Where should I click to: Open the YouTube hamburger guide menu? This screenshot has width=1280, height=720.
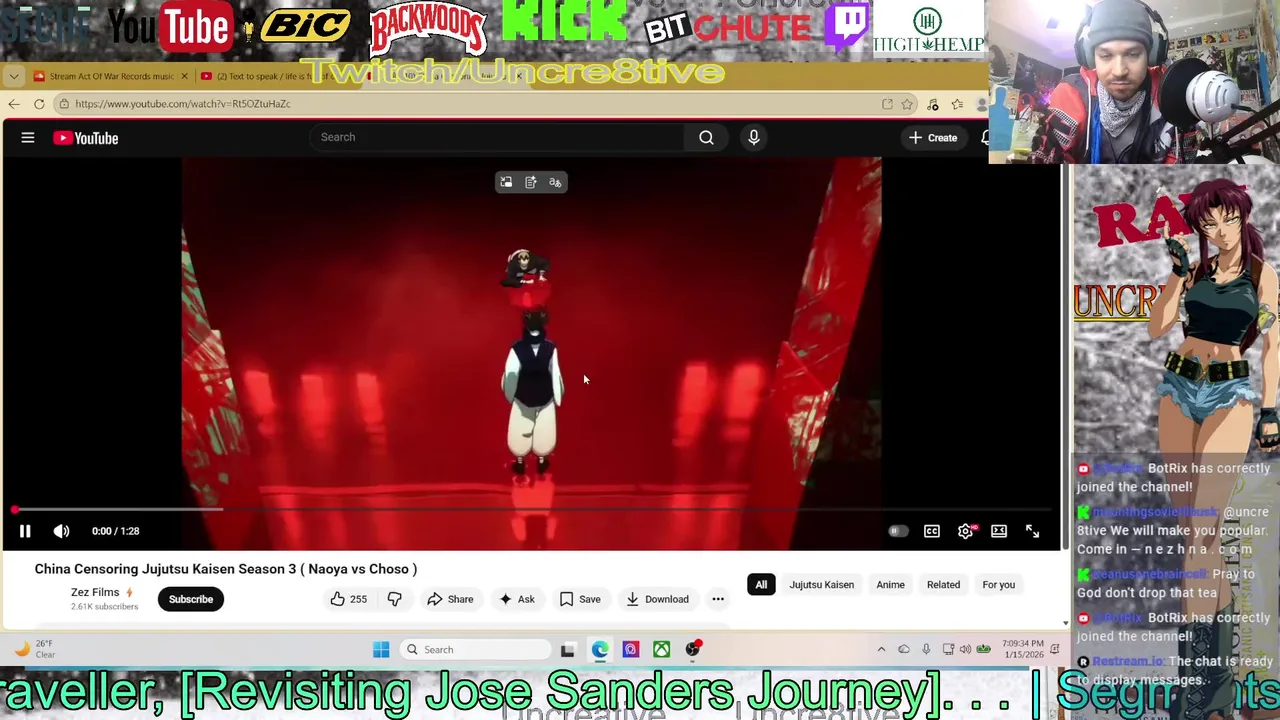tap(28, 138)
